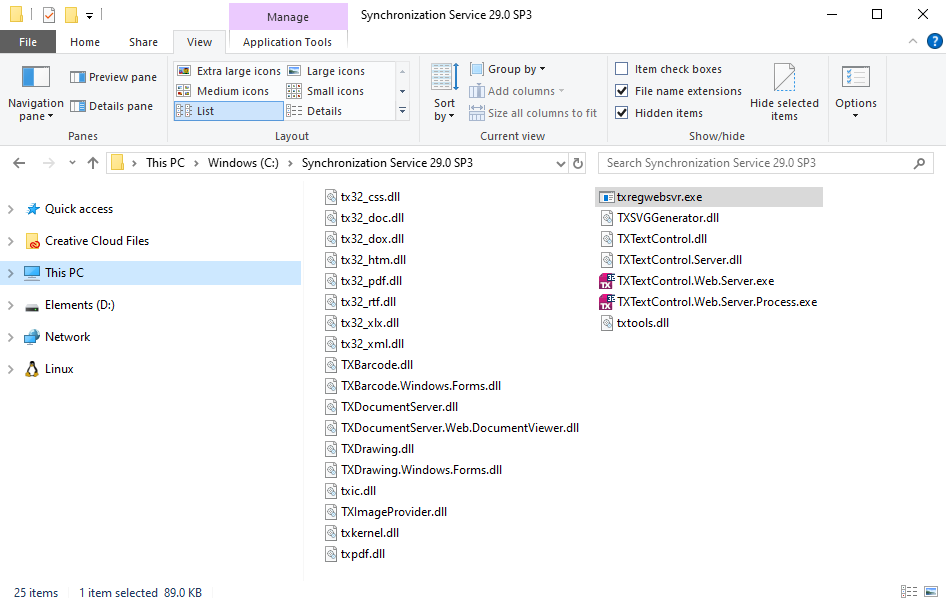This screenshot has width=946, height=604.
Task: Click Hide selected items
Action: [x=784, y=93]
